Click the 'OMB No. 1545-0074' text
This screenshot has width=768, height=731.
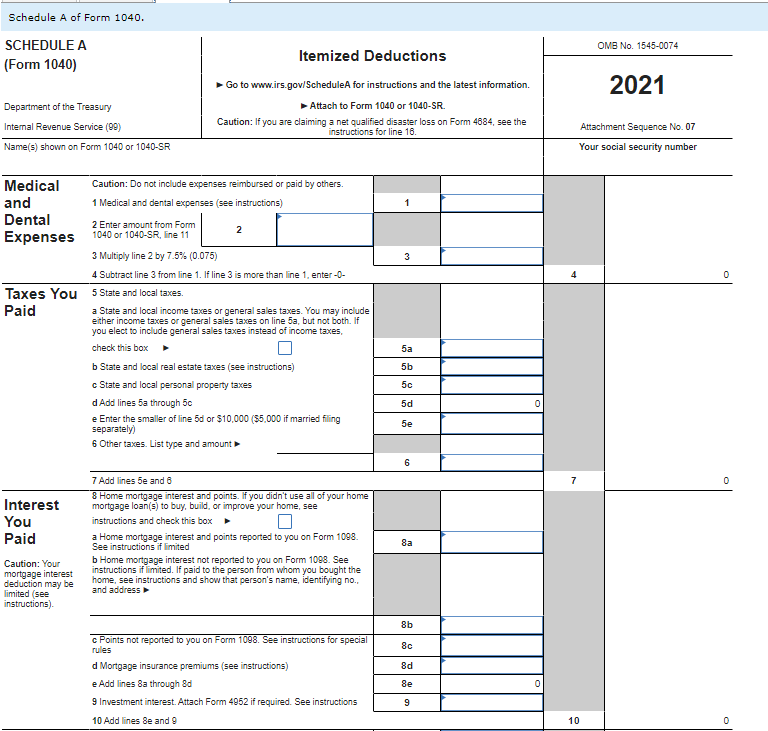[638, 46]
